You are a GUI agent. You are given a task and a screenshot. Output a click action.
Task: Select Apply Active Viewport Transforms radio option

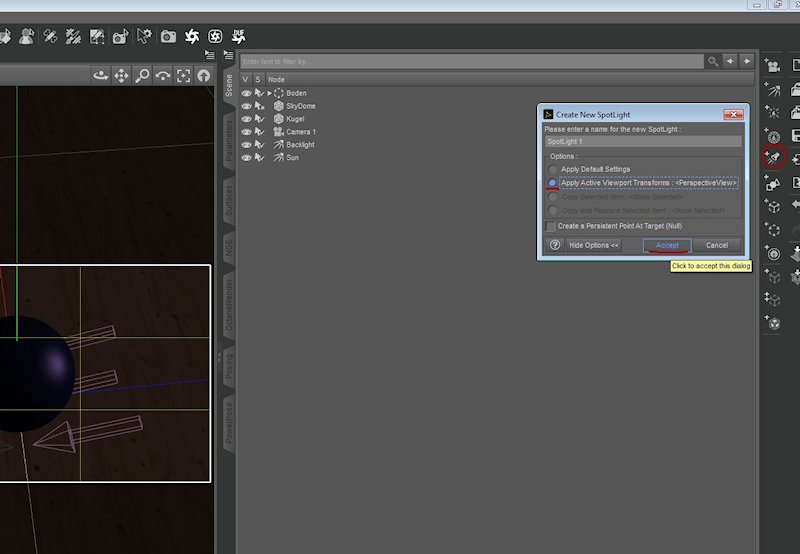(552, 183)
